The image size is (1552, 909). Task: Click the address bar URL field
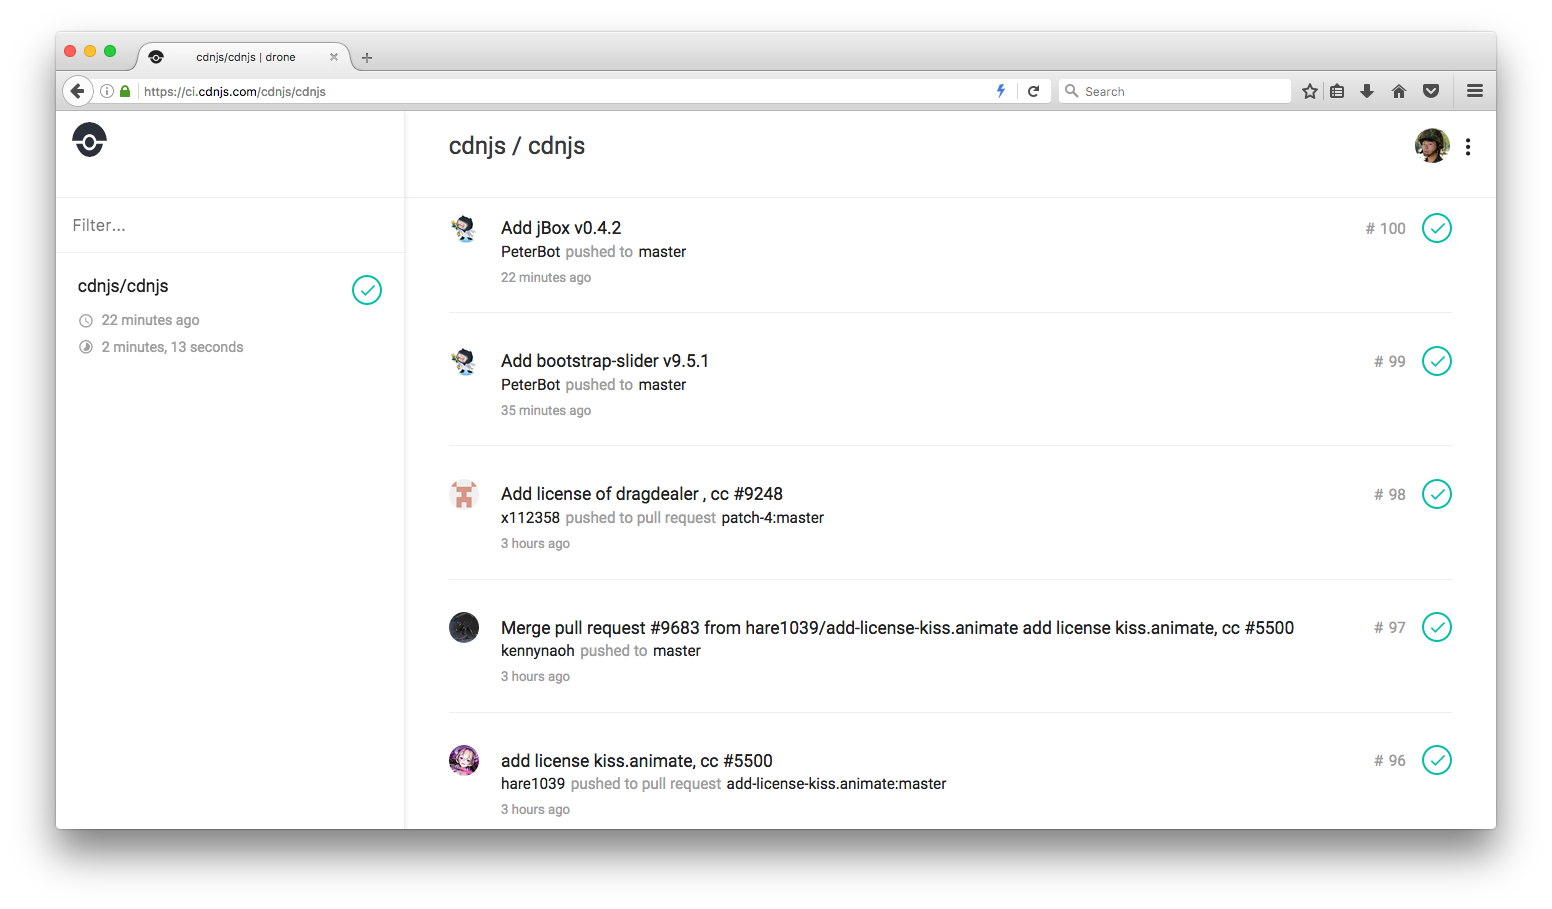coord(565,91)
